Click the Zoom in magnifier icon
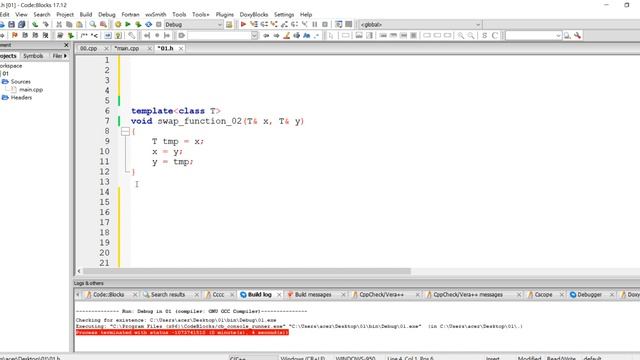 click(461, 36)
